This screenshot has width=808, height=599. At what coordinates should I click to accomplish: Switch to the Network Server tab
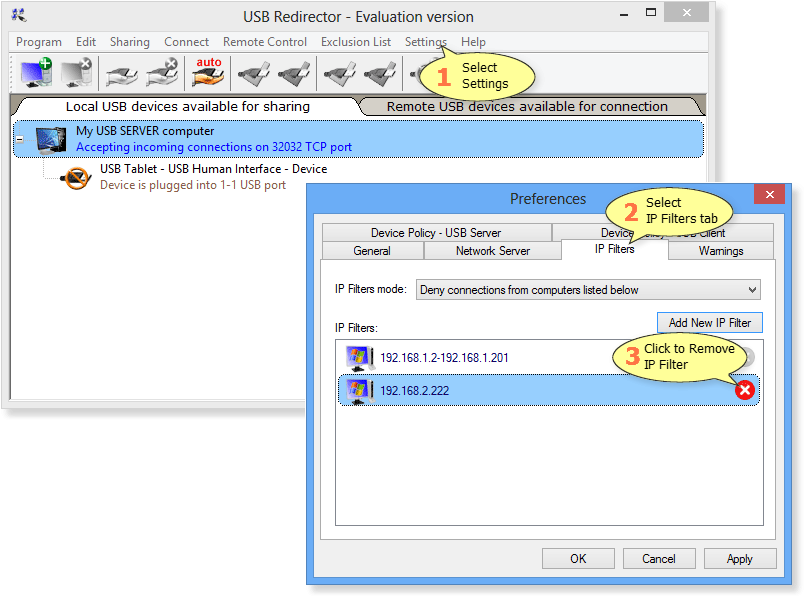[x=493, y=251]
